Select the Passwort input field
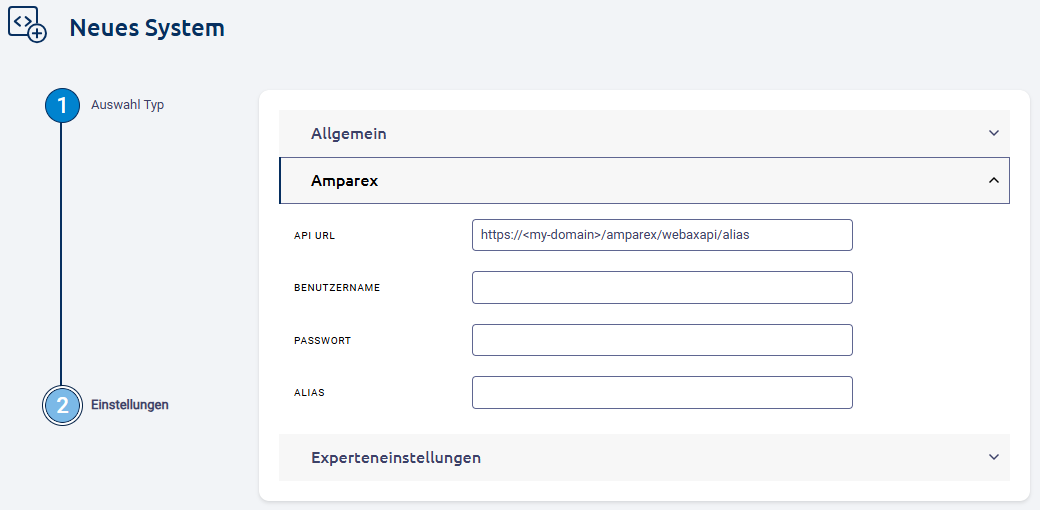1040x510 pixels. pyautogui.click(x=662, y=340)
